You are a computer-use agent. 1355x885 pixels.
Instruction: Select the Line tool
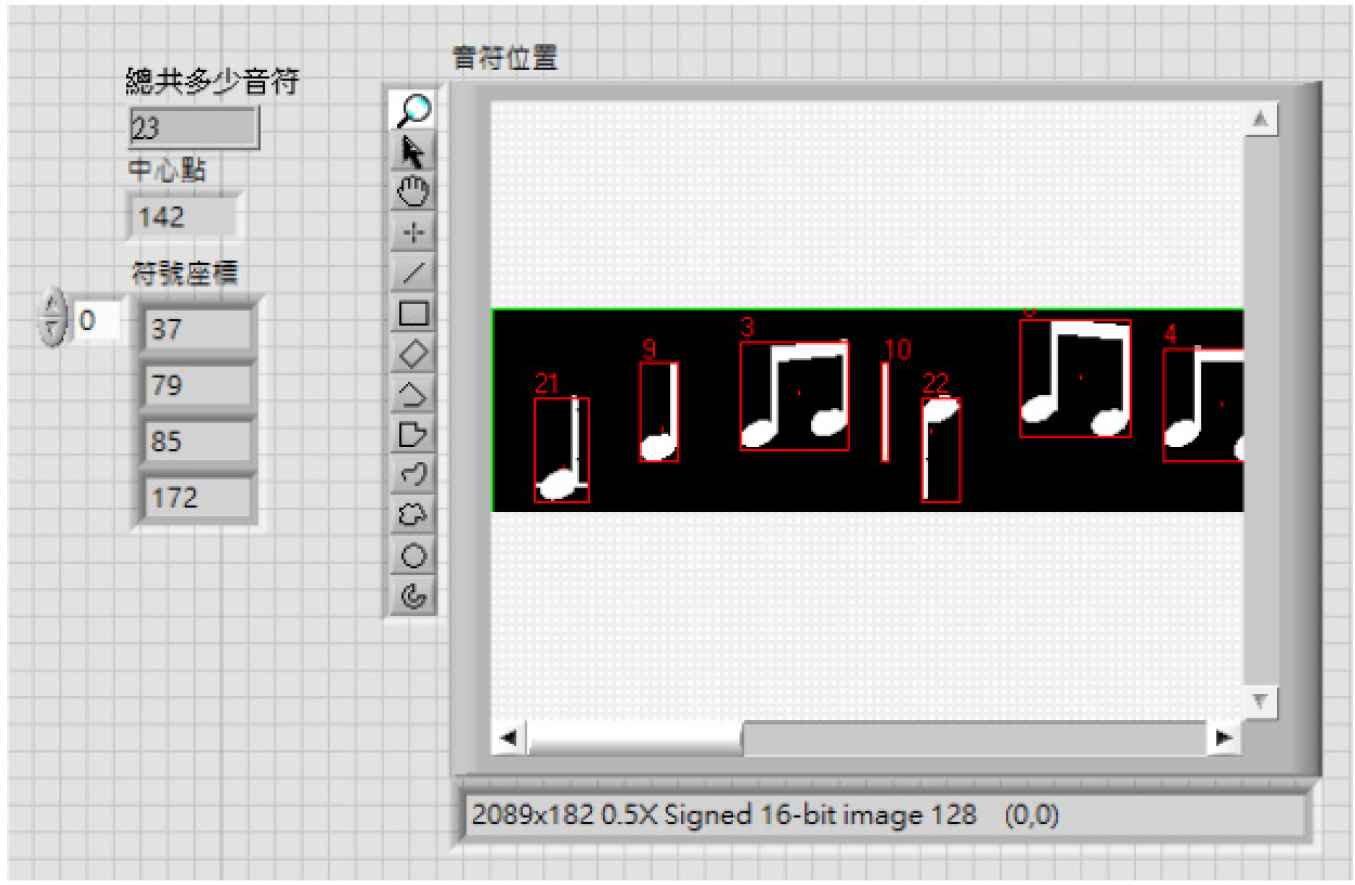[x=413, y=272]
